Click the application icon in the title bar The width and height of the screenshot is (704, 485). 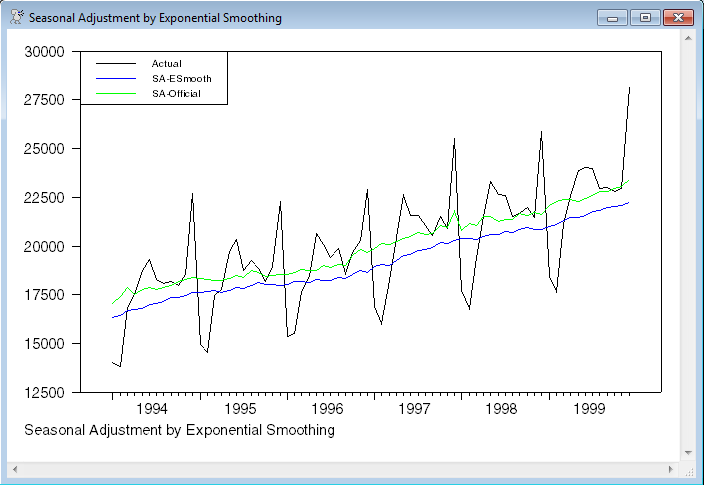(16, 18)
